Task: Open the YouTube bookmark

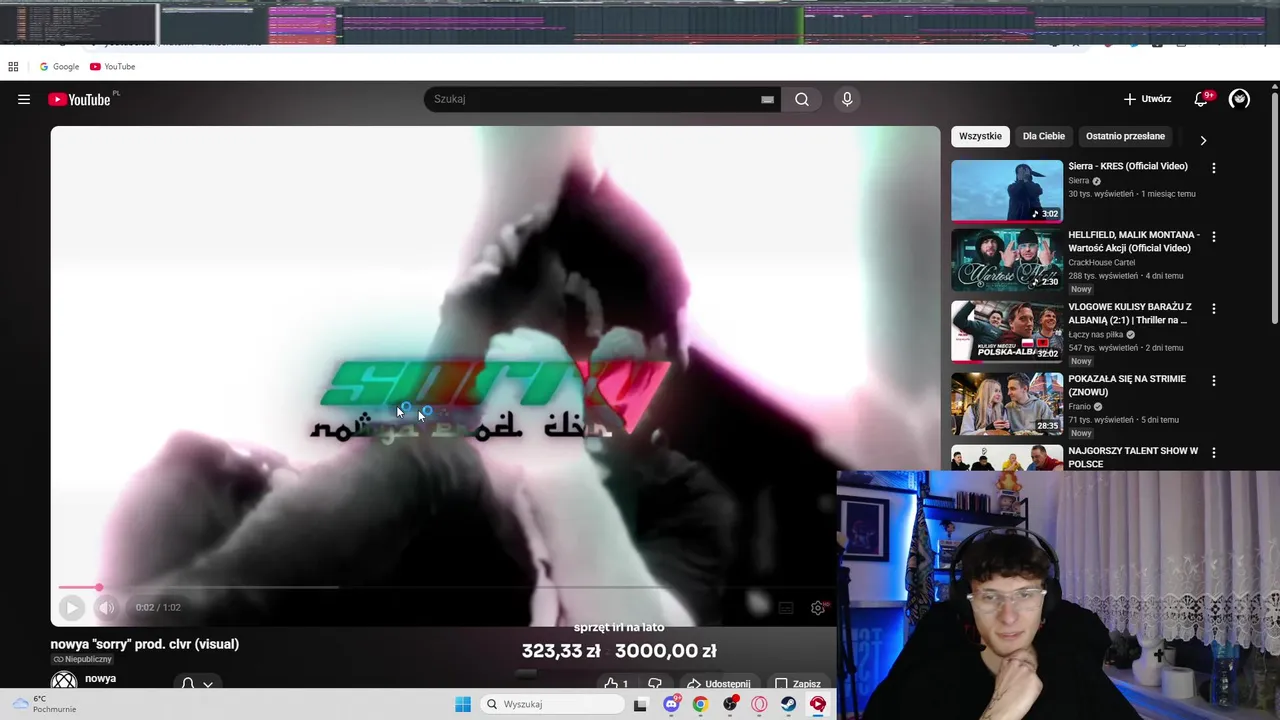Action: [112, 67]
